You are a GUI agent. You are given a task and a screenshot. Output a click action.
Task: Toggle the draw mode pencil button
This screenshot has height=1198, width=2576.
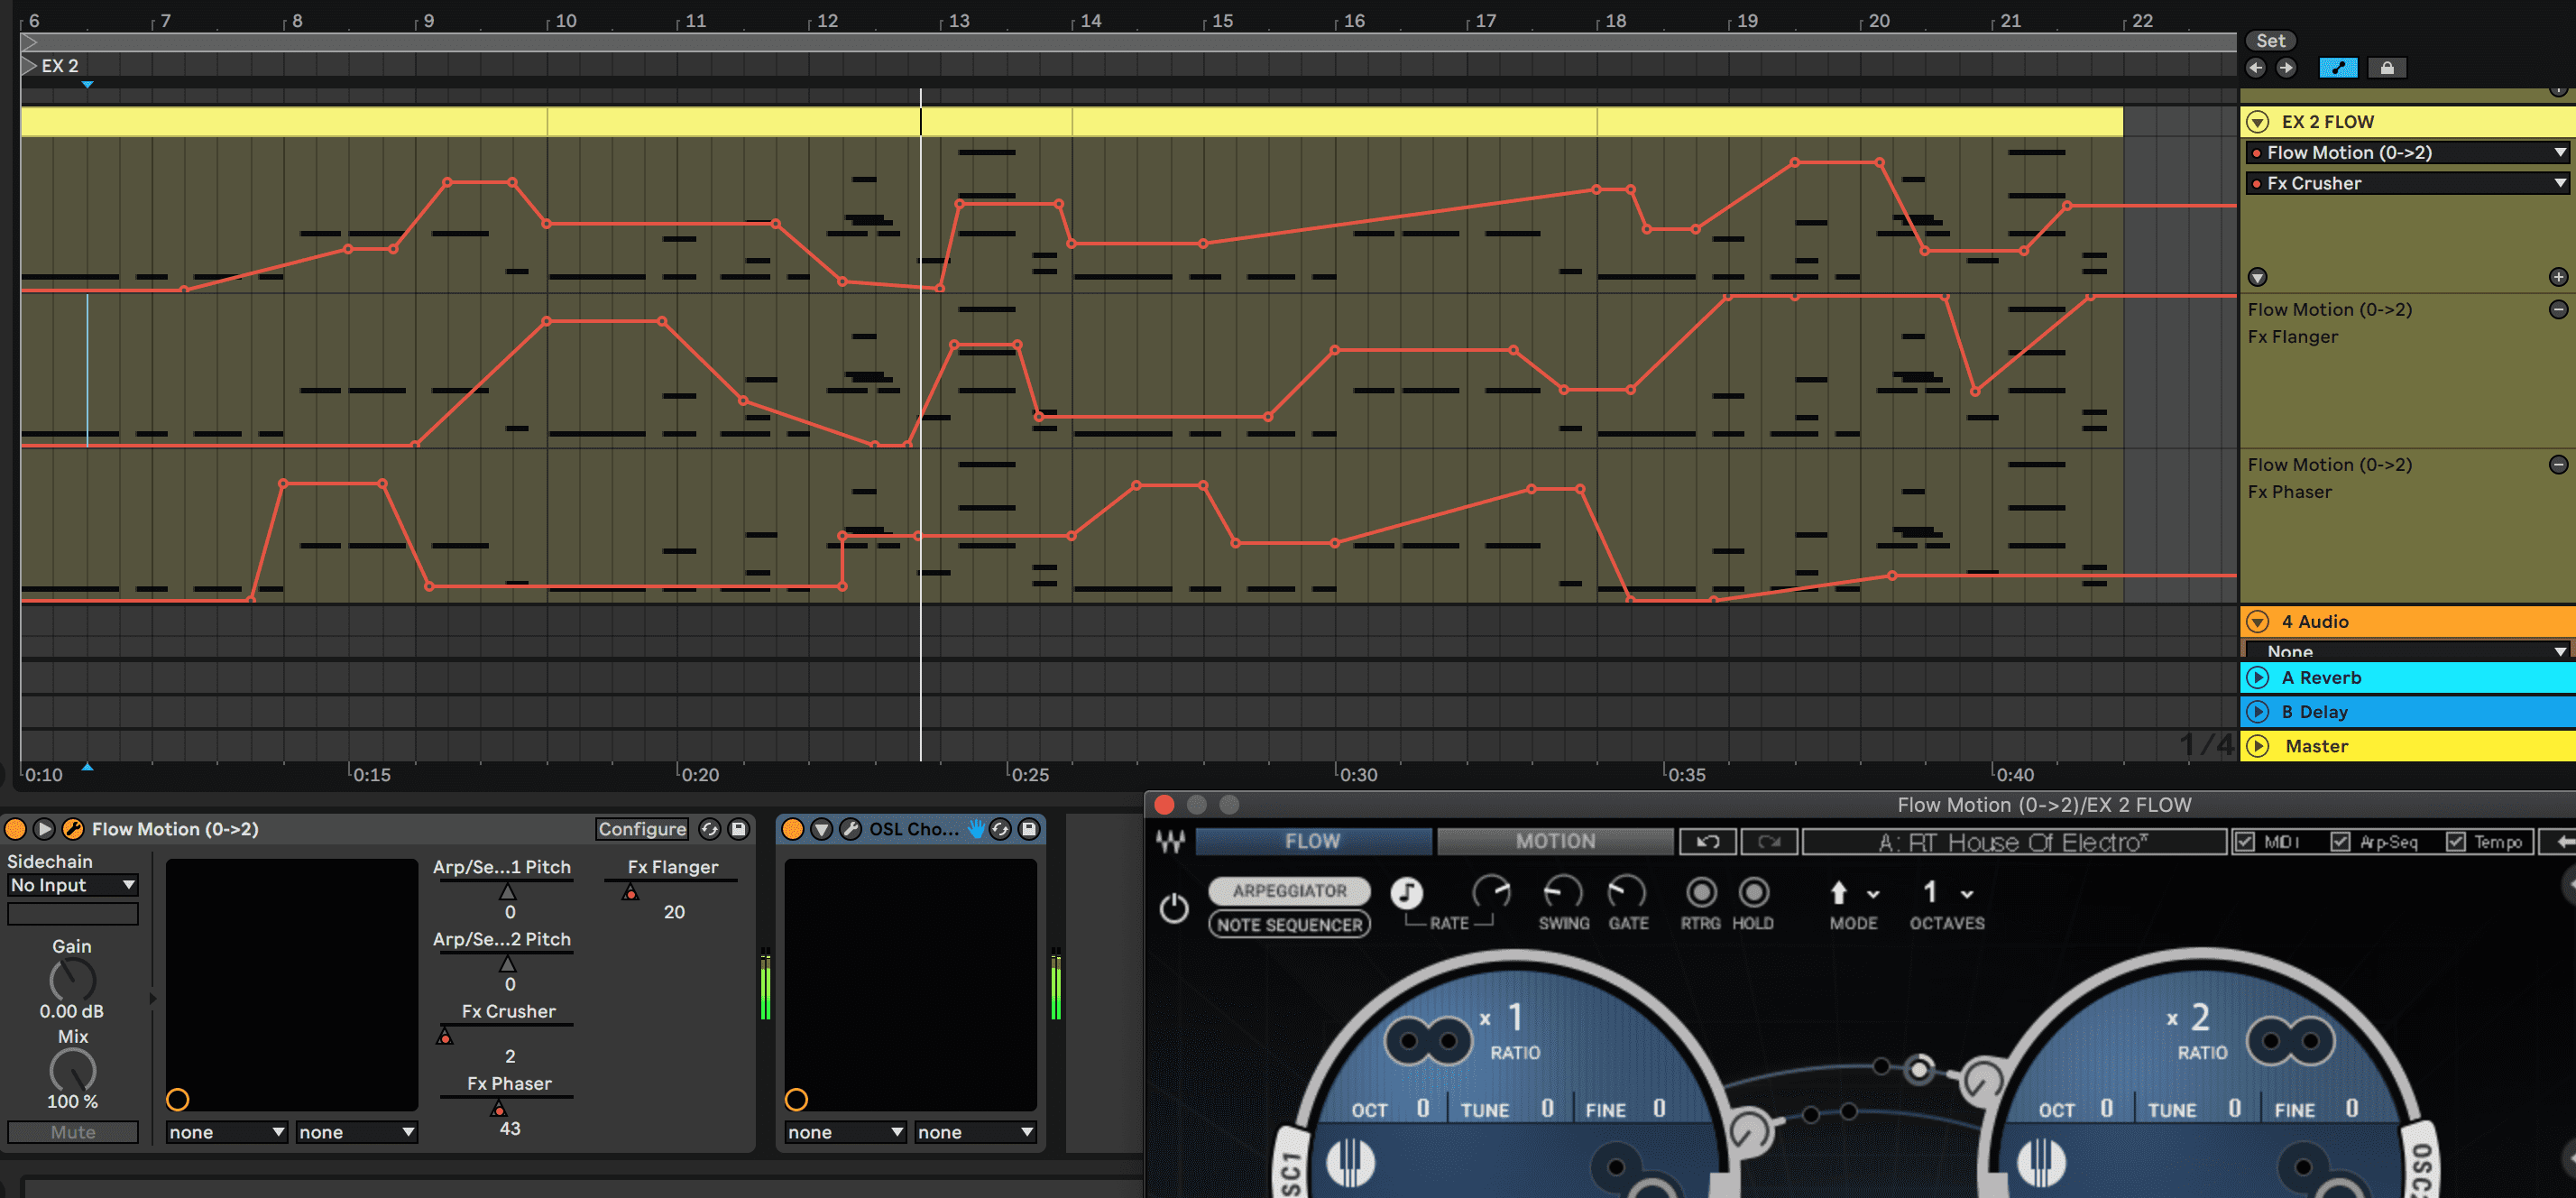point(2337,68)
